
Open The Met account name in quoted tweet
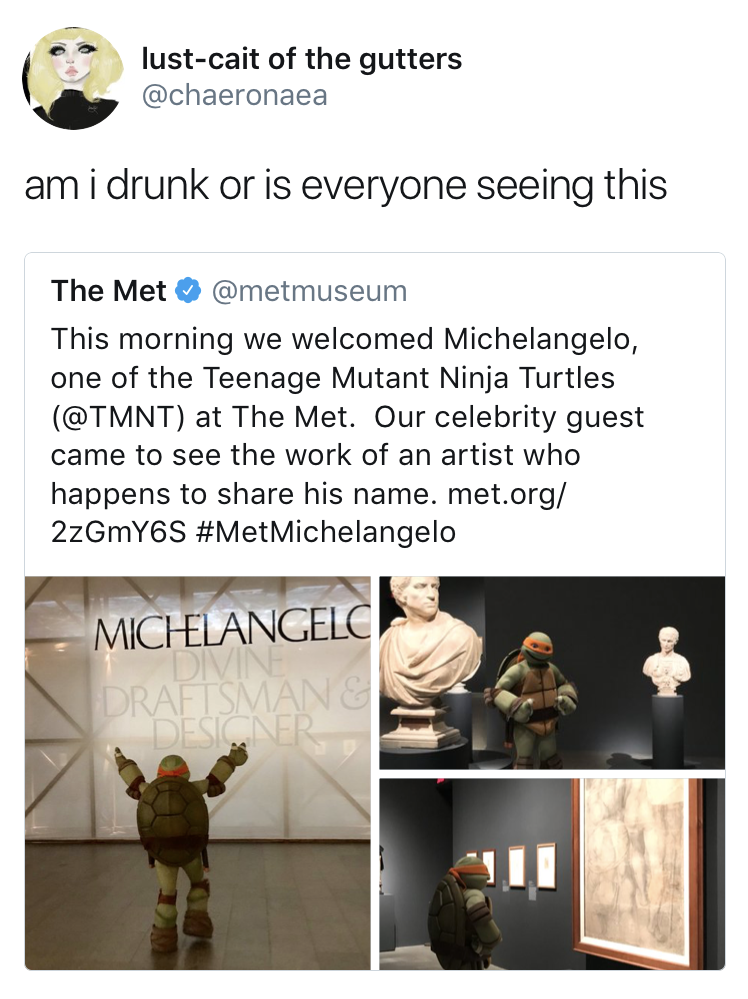(x=109, y=291)
